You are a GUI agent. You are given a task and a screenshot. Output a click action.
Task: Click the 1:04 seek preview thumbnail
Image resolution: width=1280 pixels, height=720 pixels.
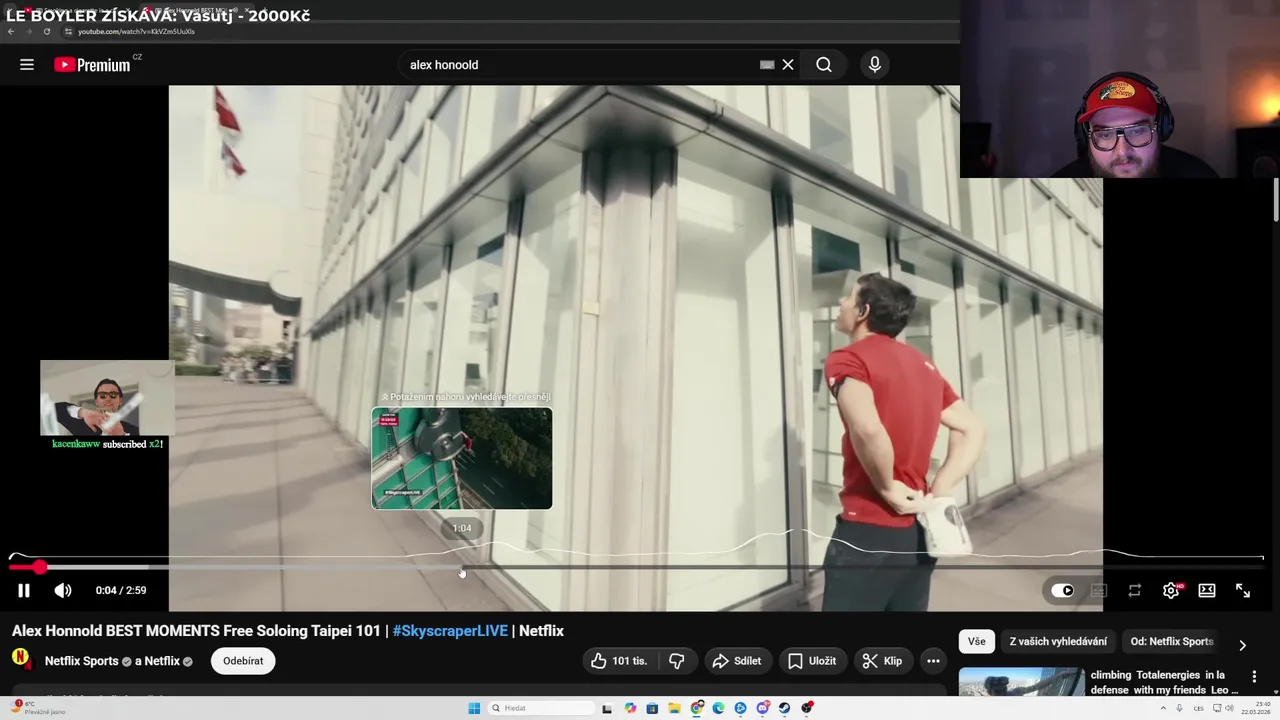coord(462,458)
